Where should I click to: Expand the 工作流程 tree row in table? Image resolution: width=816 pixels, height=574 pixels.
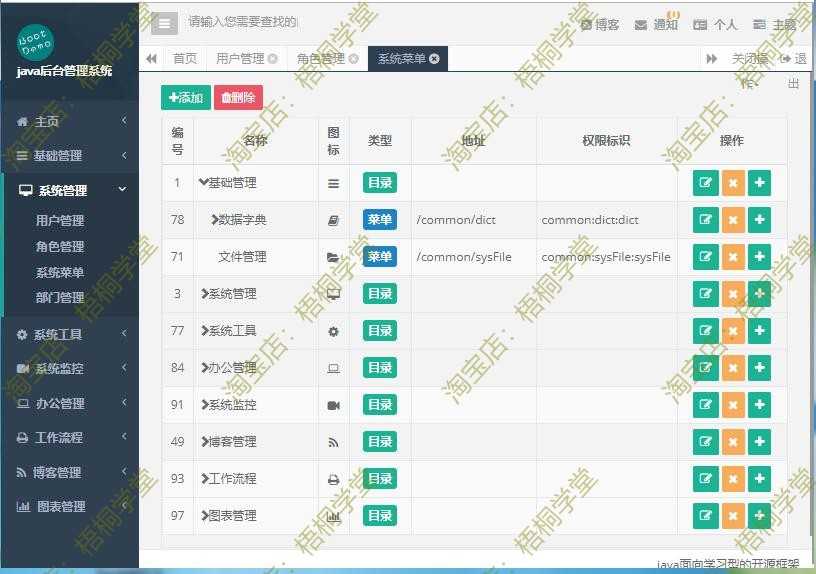coord(205,478)
